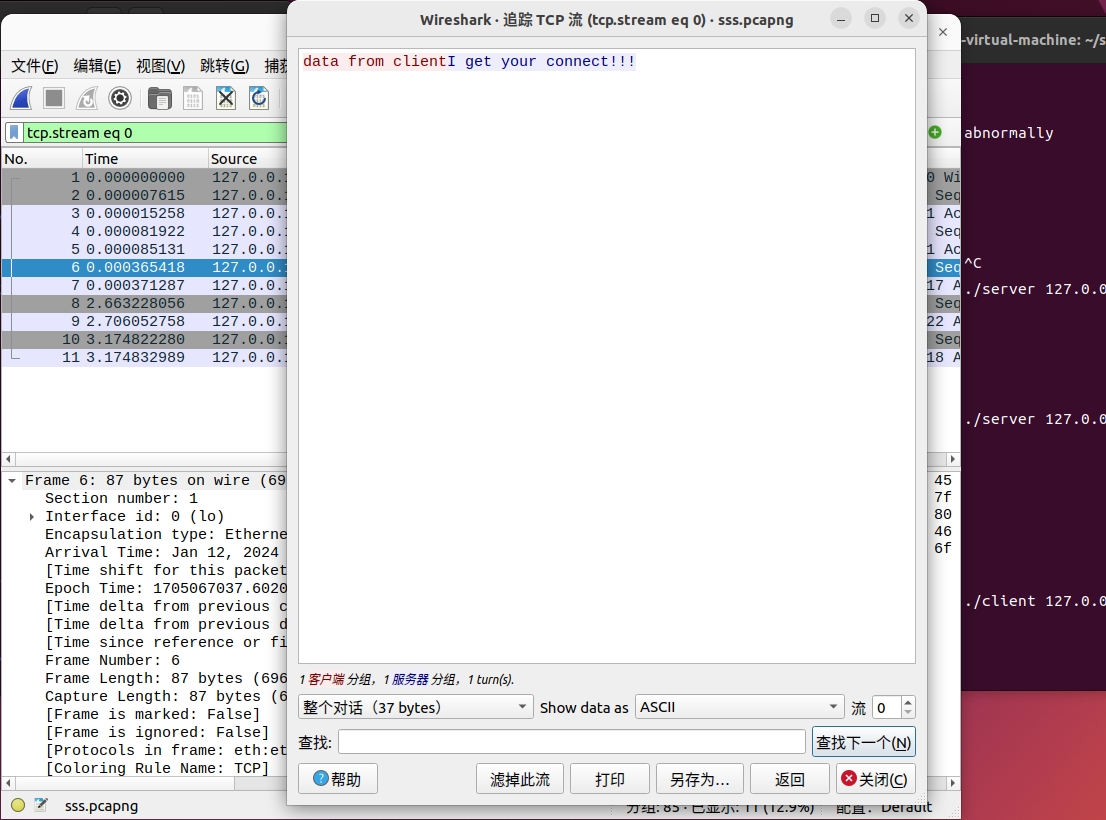
Task: Click the Back (返回) button
Action: coord(789,779)
